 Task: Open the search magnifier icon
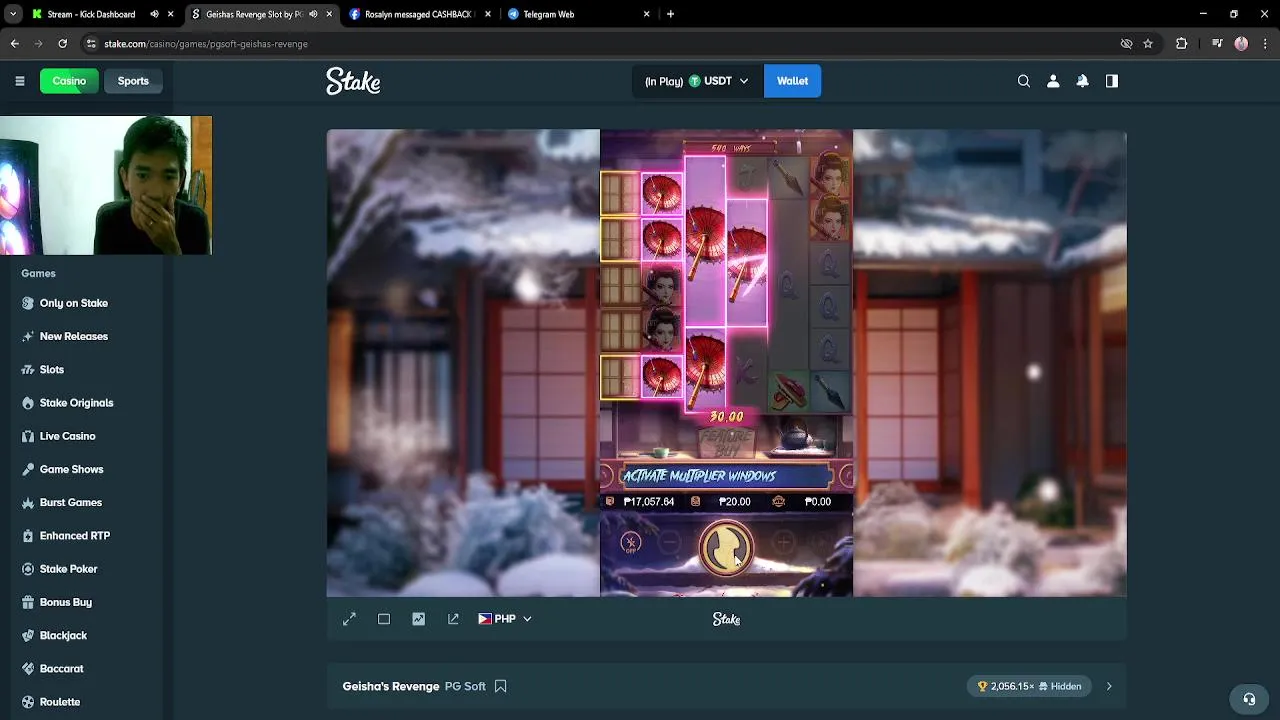(1024, 81)
